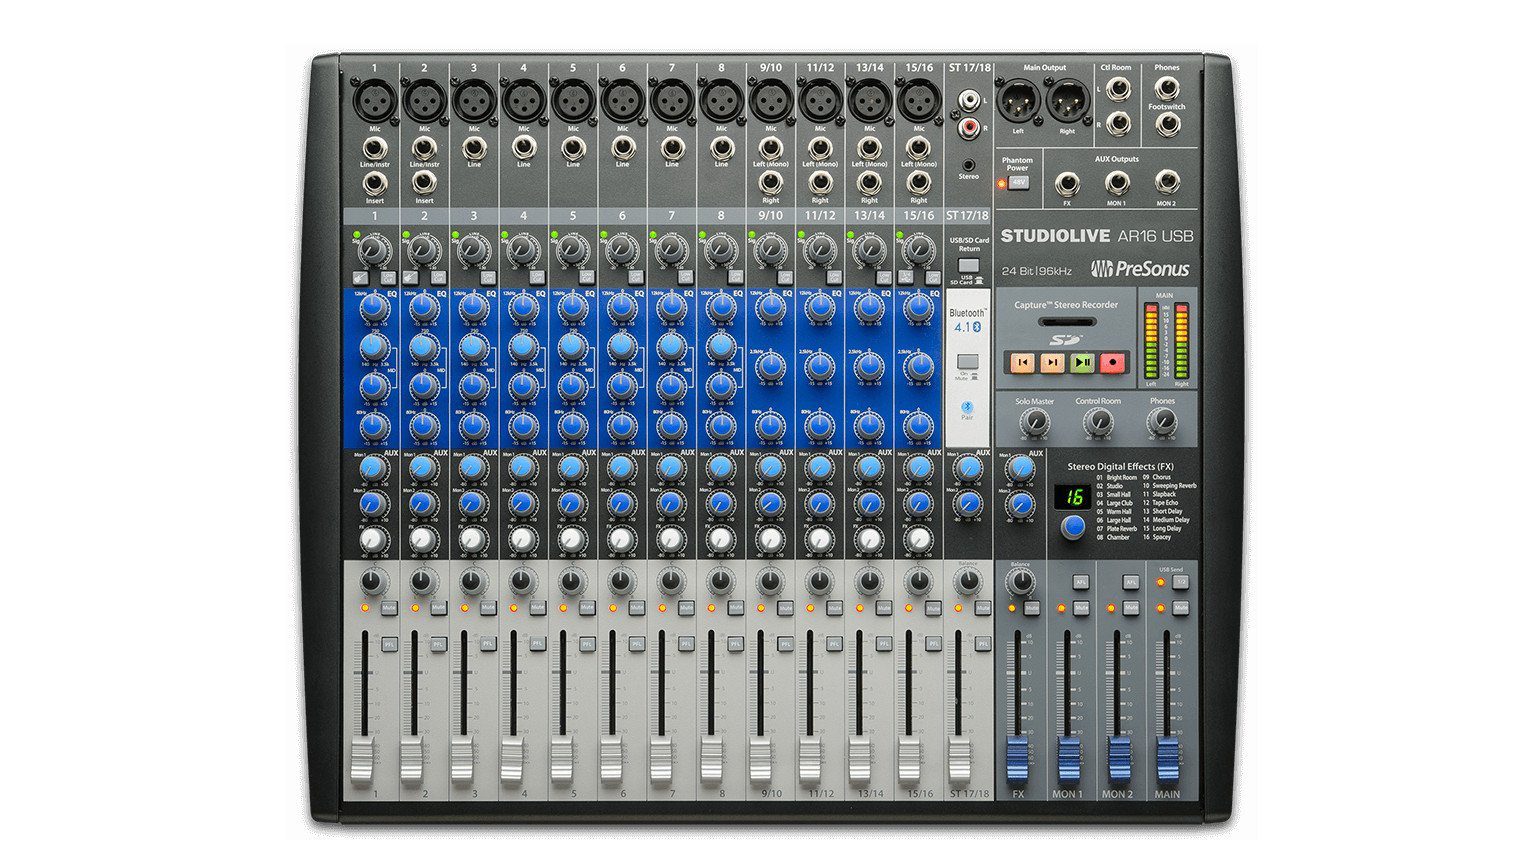Click the Ctl Room L output jack

click(x=1118, y=90)
